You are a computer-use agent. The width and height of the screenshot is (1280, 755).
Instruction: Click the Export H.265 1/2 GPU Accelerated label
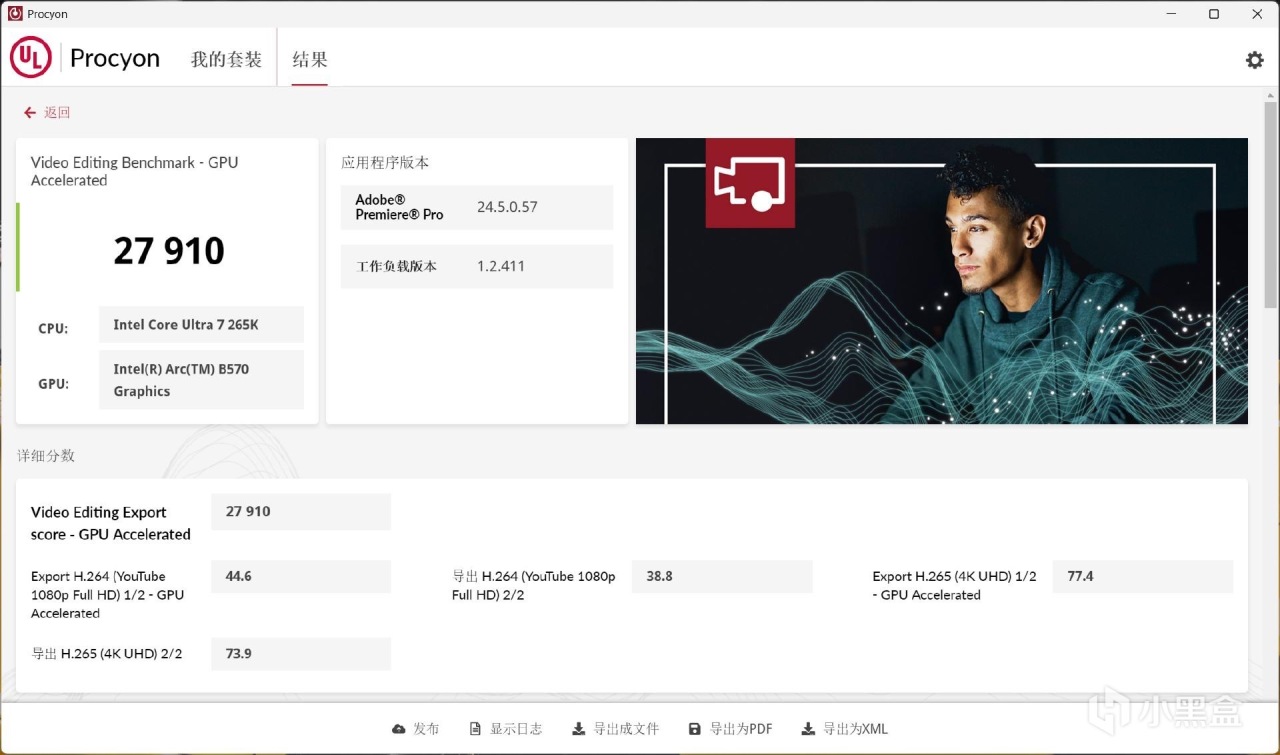pos(954,585)
